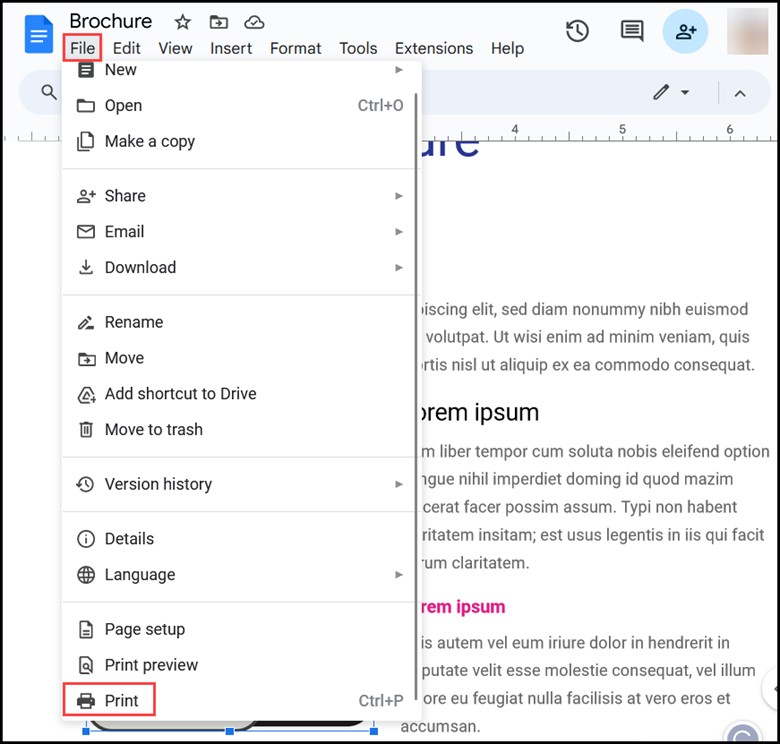Open the comments history icon
Image resolution: width=780 pixels, height=744 pixels.
click(632, 31)
